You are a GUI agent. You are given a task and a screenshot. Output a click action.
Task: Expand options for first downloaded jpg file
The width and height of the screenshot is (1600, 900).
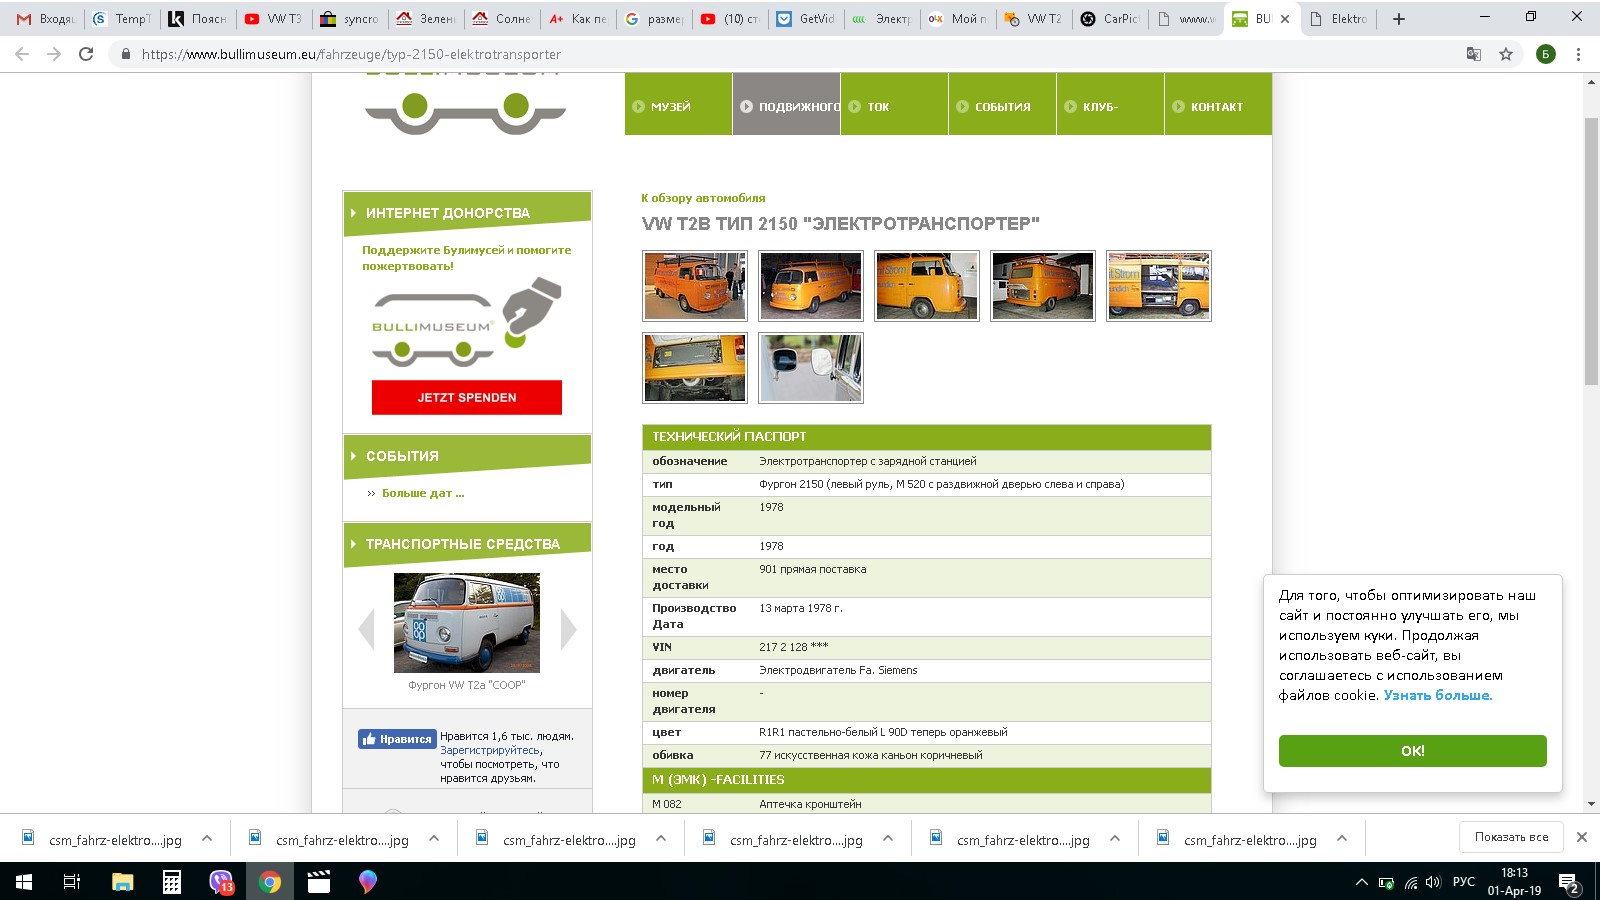[207, 839]
